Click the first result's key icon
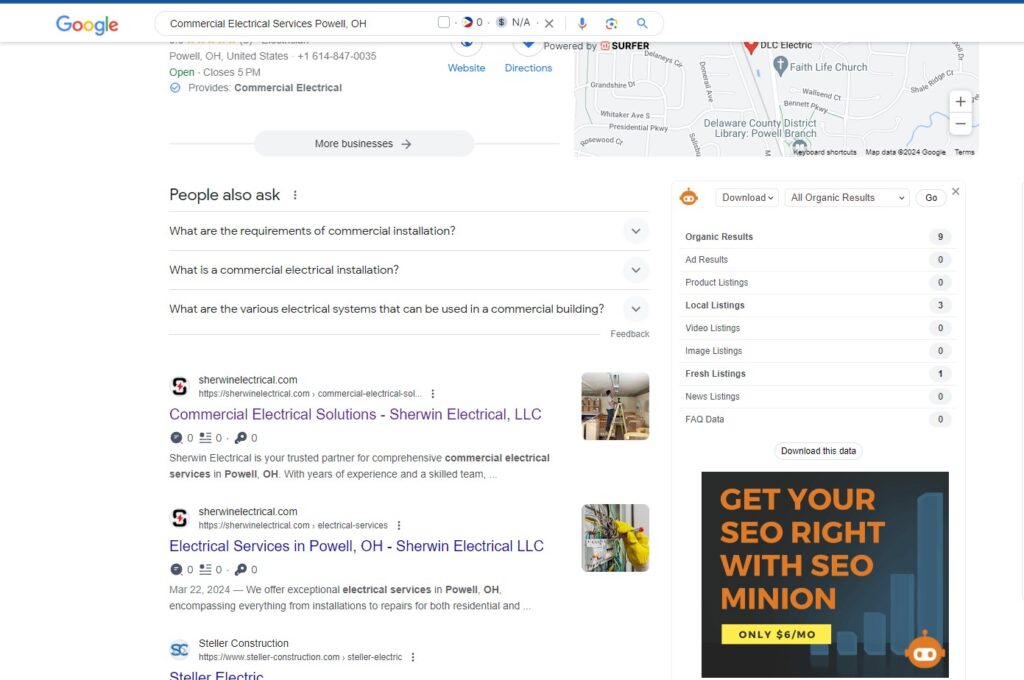The width and height of the screenshot is (1024, 680). 240,438
